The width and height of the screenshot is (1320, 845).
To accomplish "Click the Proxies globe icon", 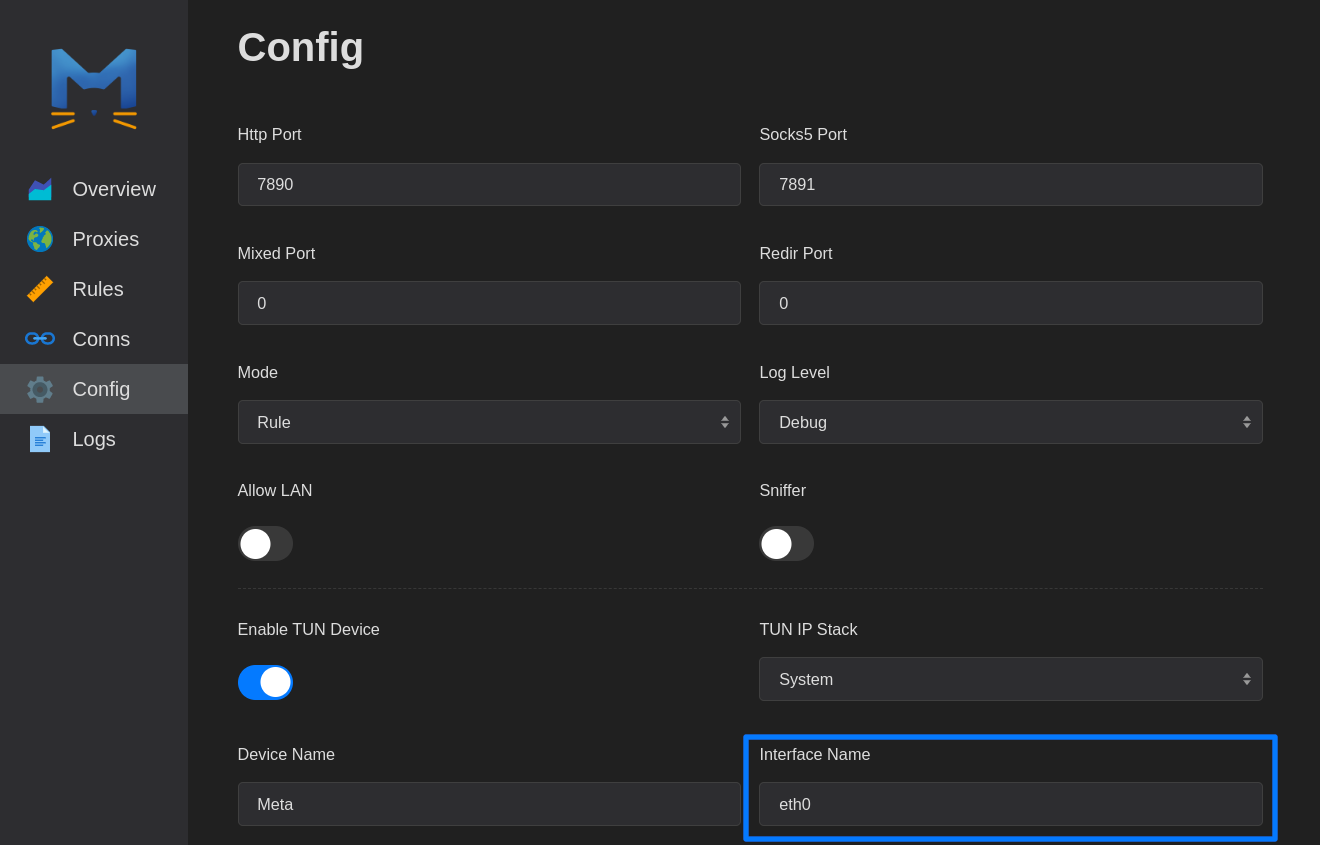I will point(40,239).
